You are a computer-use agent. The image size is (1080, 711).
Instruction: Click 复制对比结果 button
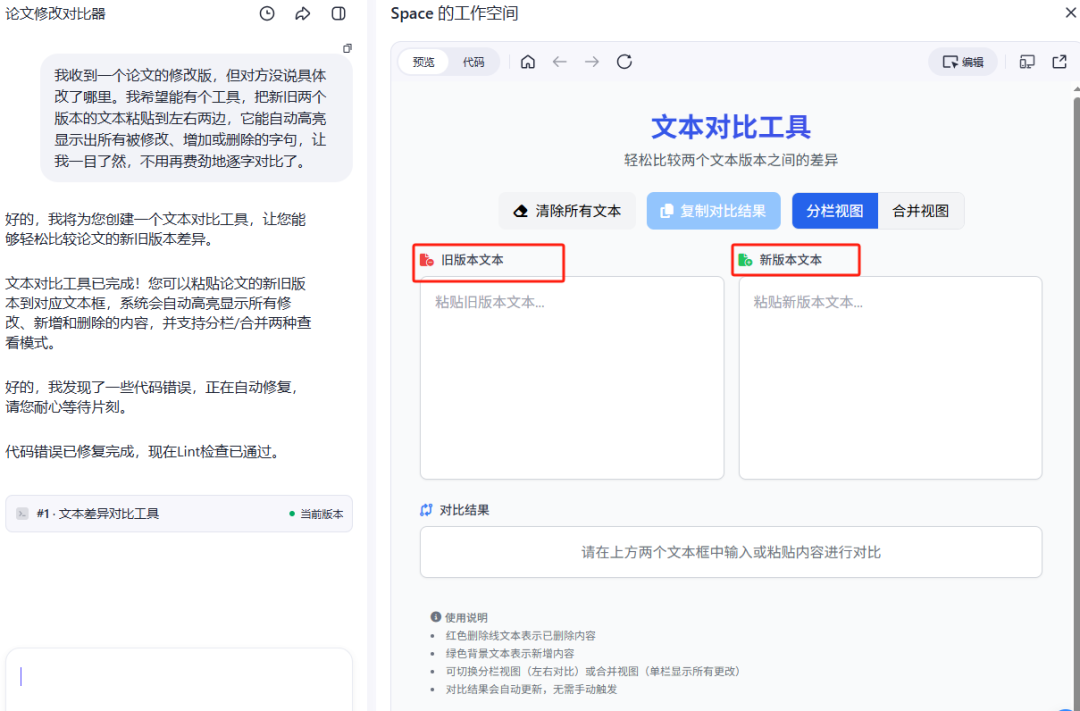click(714, 211)
